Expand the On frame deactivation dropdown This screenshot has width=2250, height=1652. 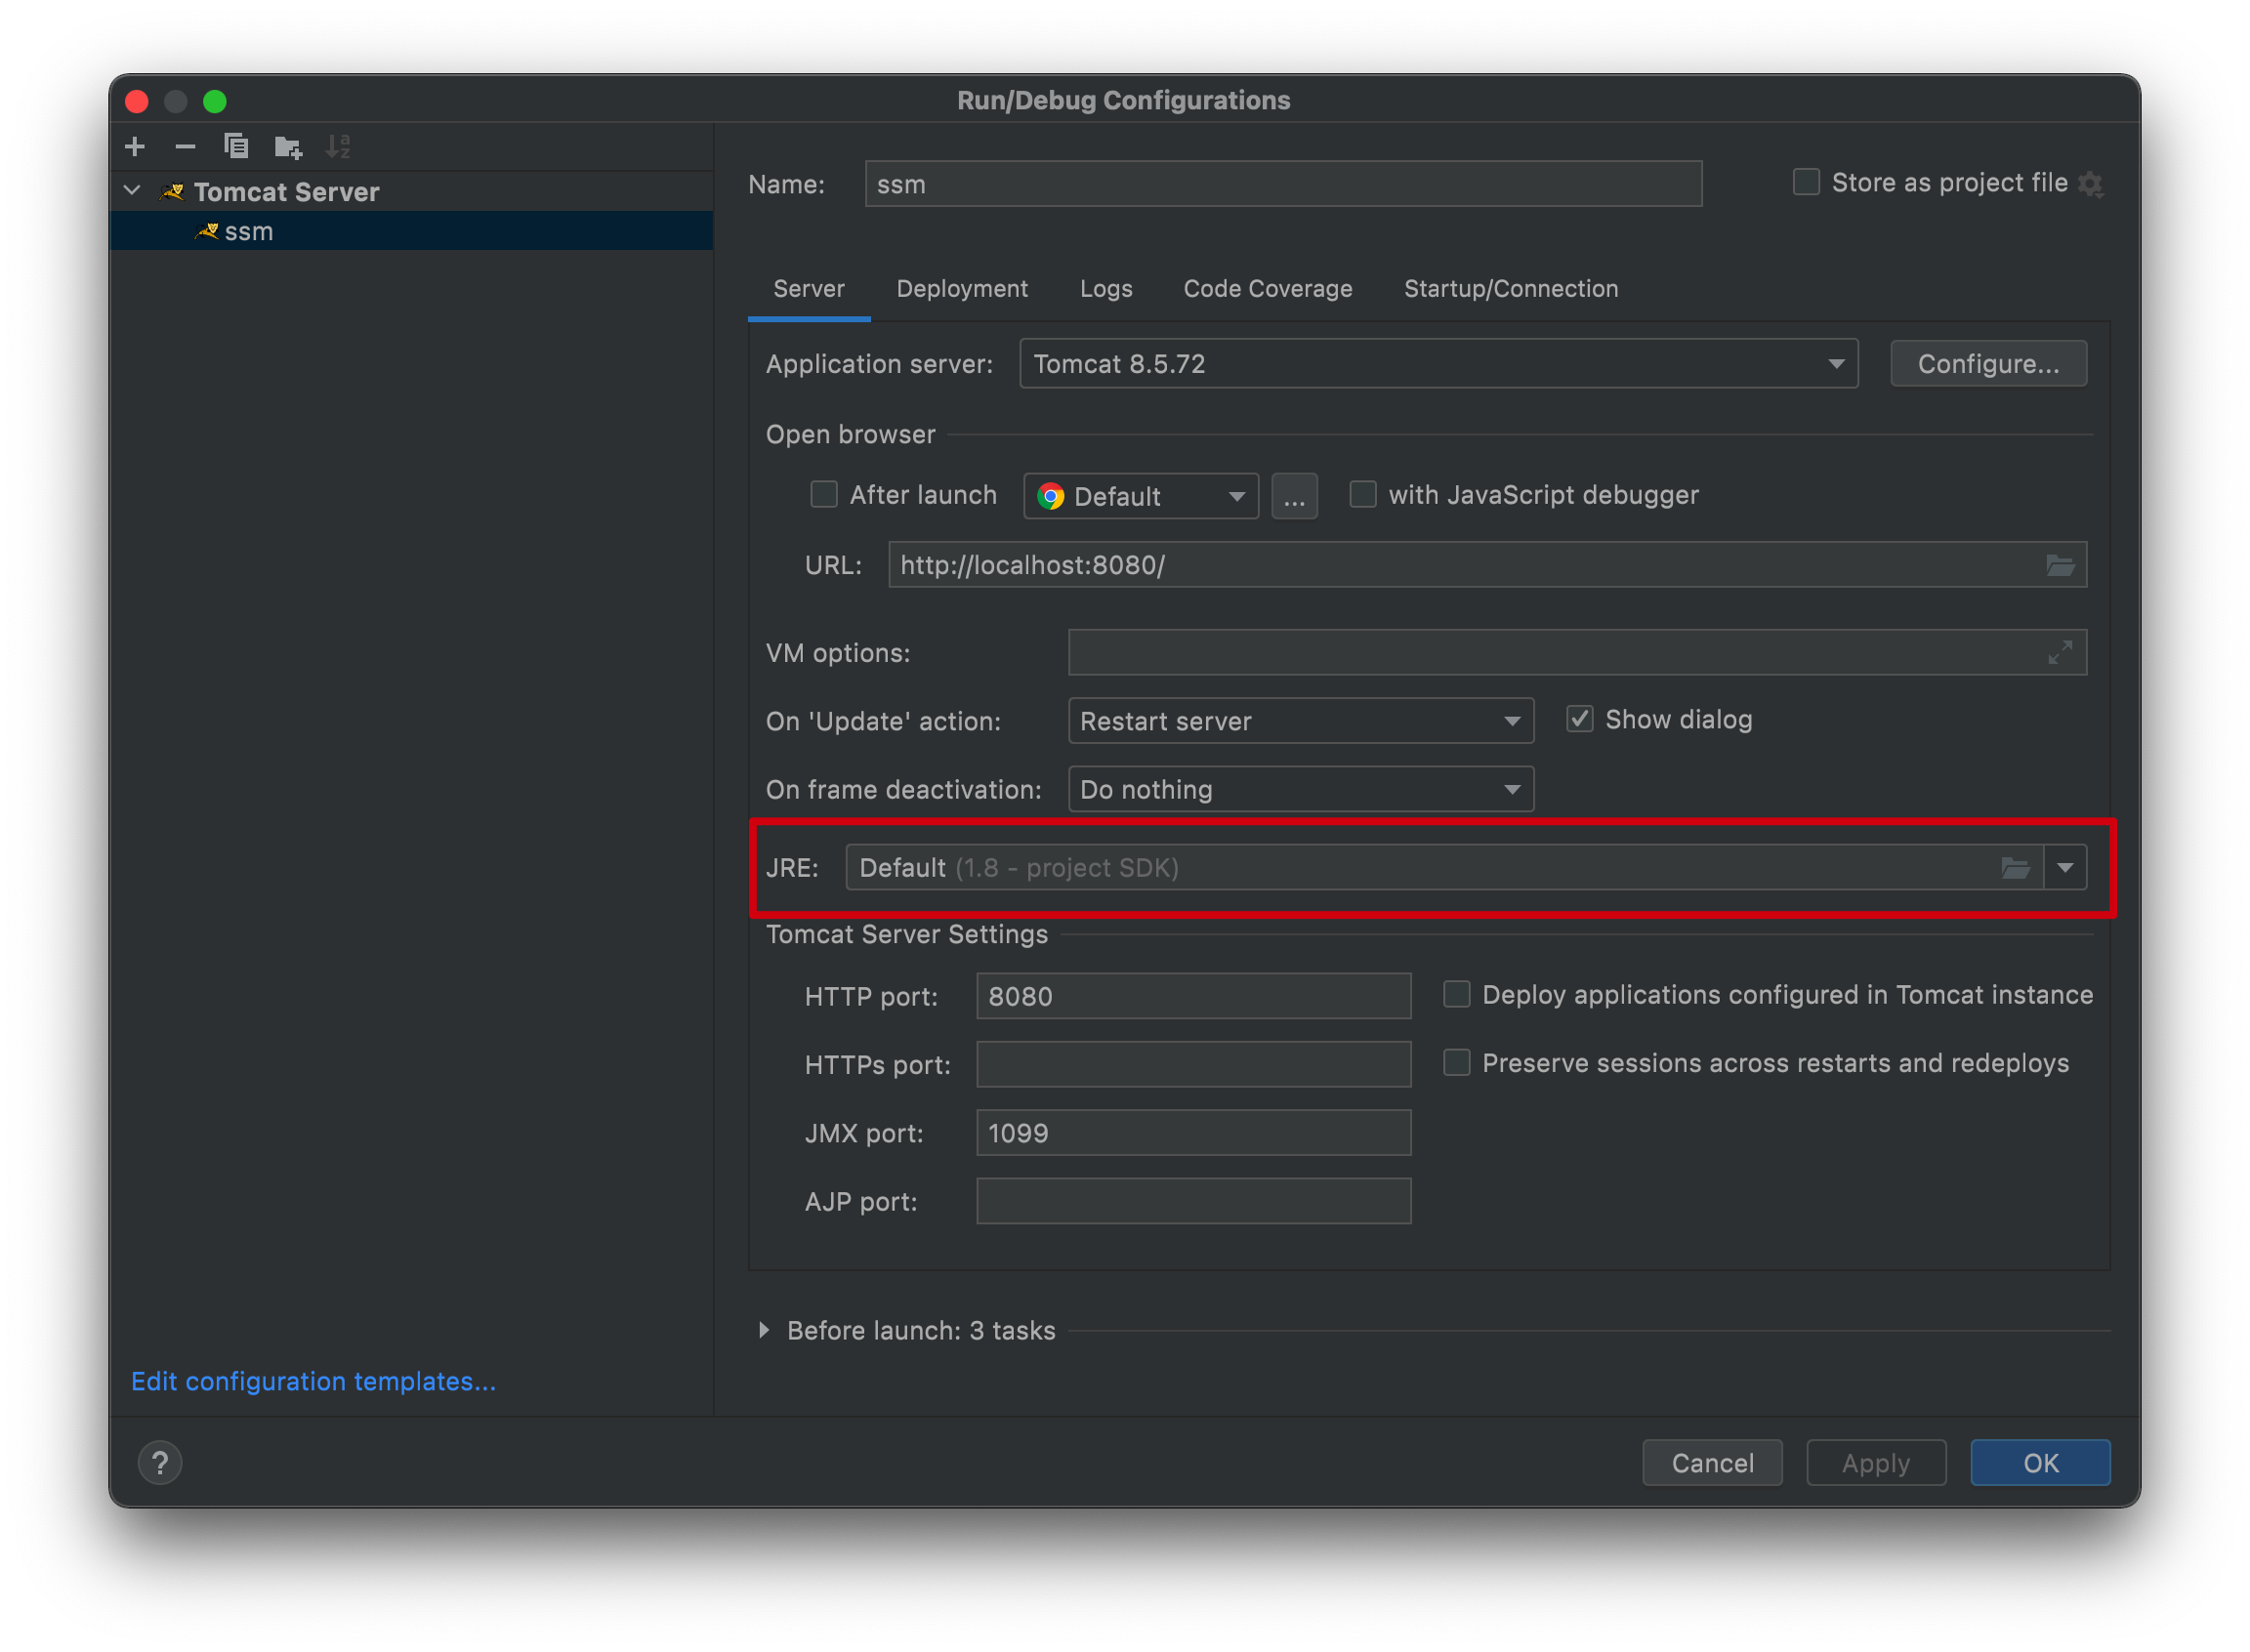[x=1518, y=789]
